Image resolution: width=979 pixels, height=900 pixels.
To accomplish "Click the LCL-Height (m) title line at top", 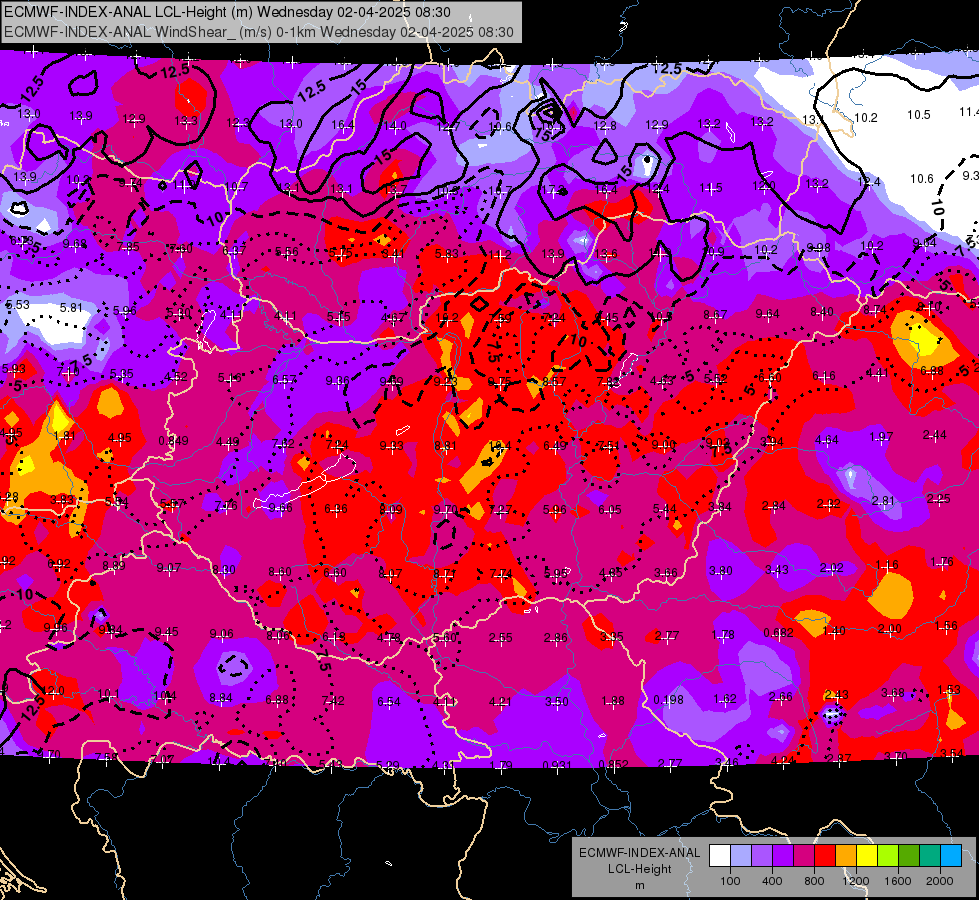I will pyautogui.click(x=227, y=12).
